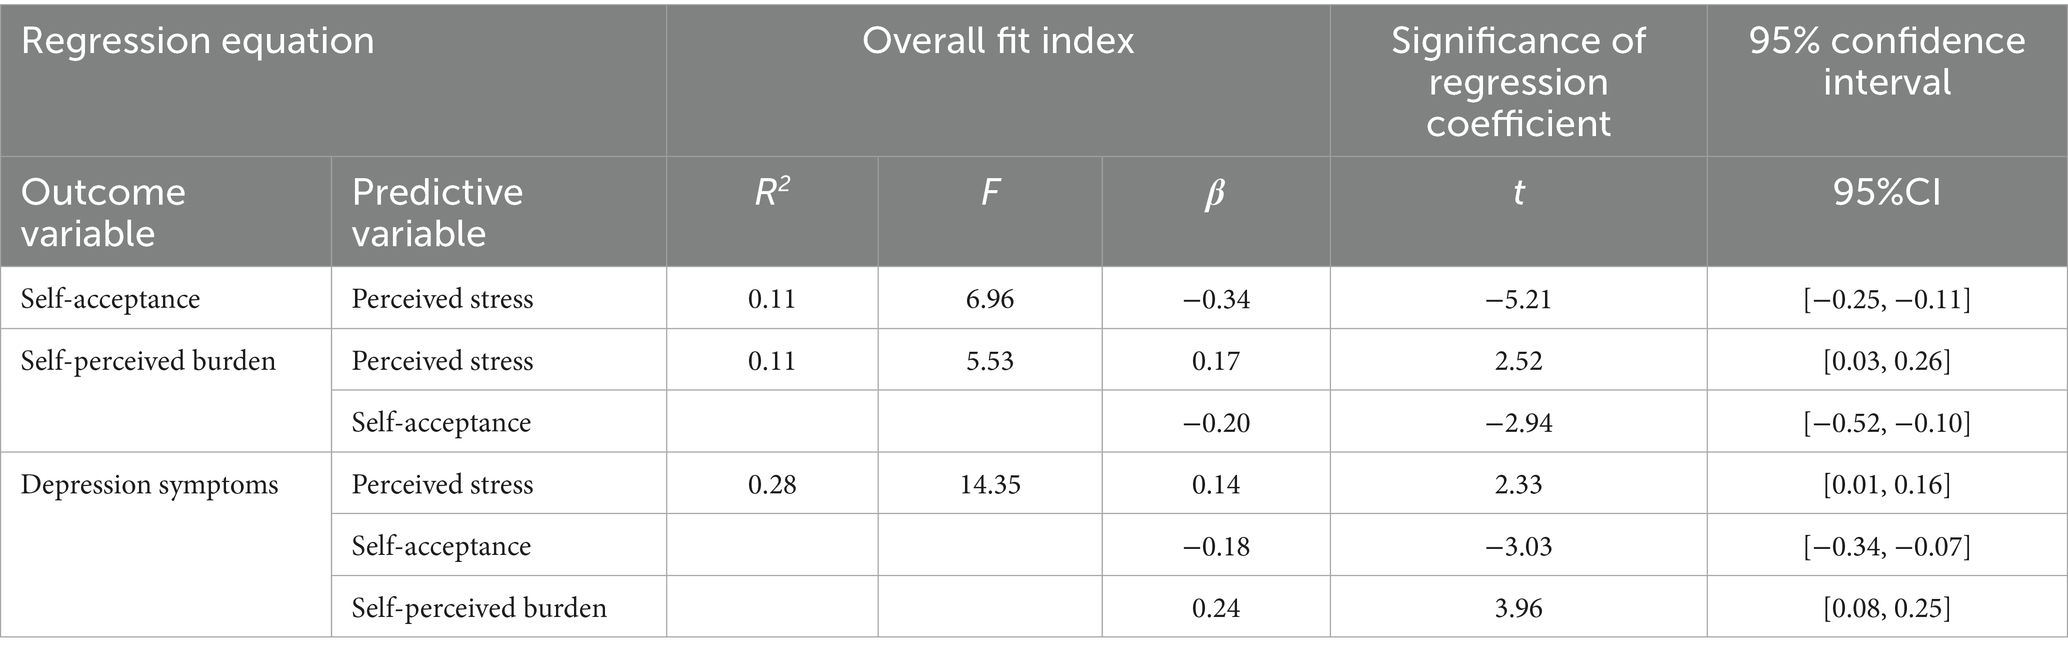The image size is (2068, 655).
Task: Click the "Outcome variable" subheader
Action: [x=104, y=212]
